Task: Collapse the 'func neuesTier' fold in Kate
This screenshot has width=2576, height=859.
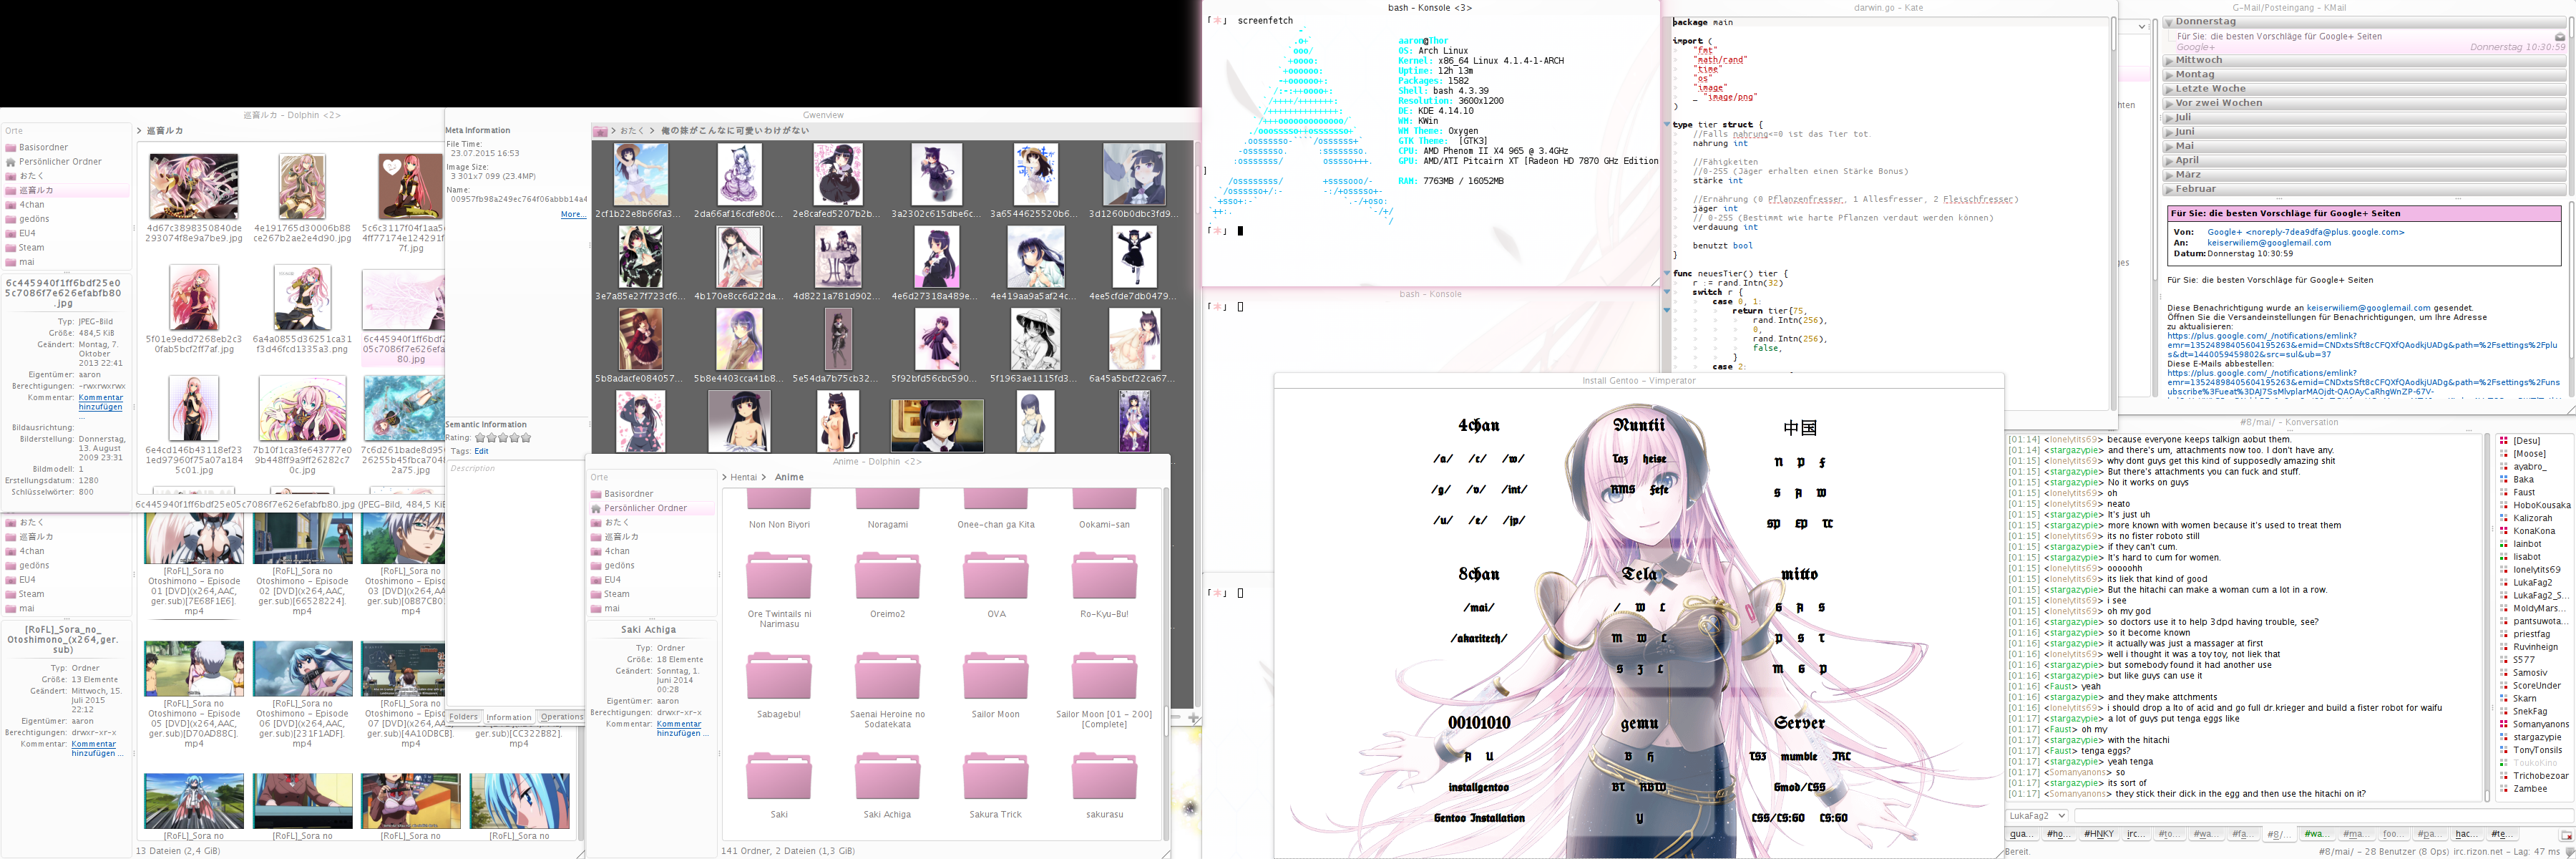Action: 1667,273
